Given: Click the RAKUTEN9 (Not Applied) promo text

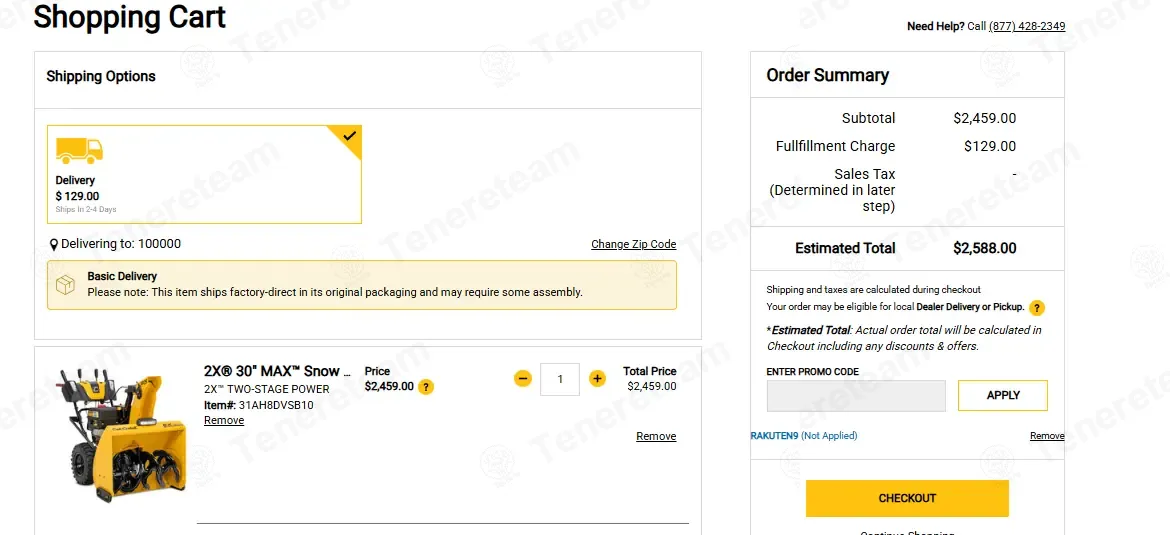Looking at the screenshot, I should [804, 436].
